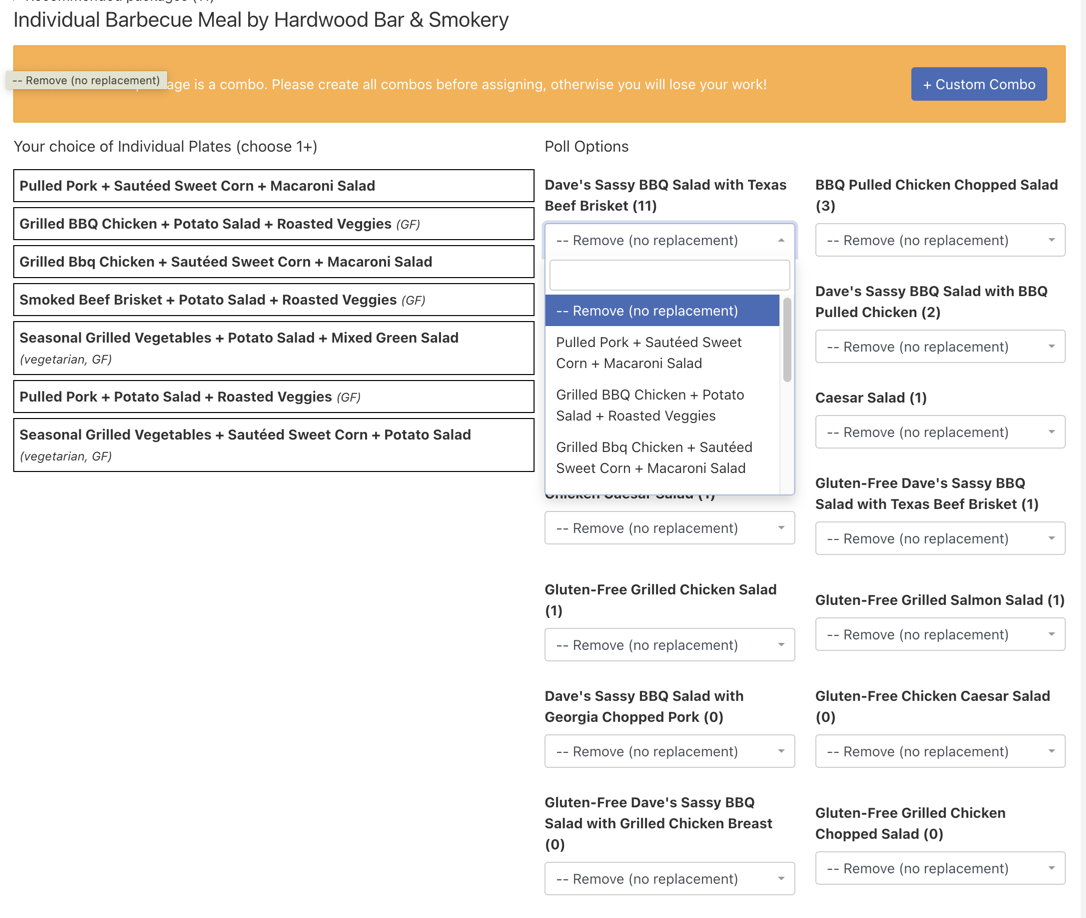Select the vegetarian Seasonal Grilled Vegetables plate
Image resolution: width=1086 pixels, height=918 pixels.
[x=272, y=347]
